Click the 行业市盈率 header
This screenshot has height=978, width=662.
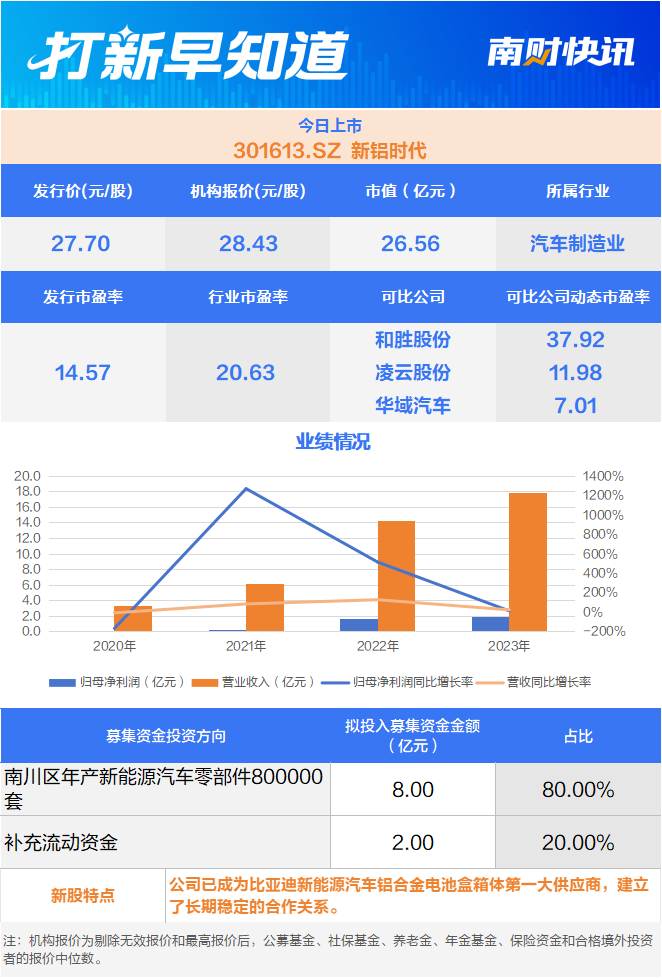pos(248,296)
